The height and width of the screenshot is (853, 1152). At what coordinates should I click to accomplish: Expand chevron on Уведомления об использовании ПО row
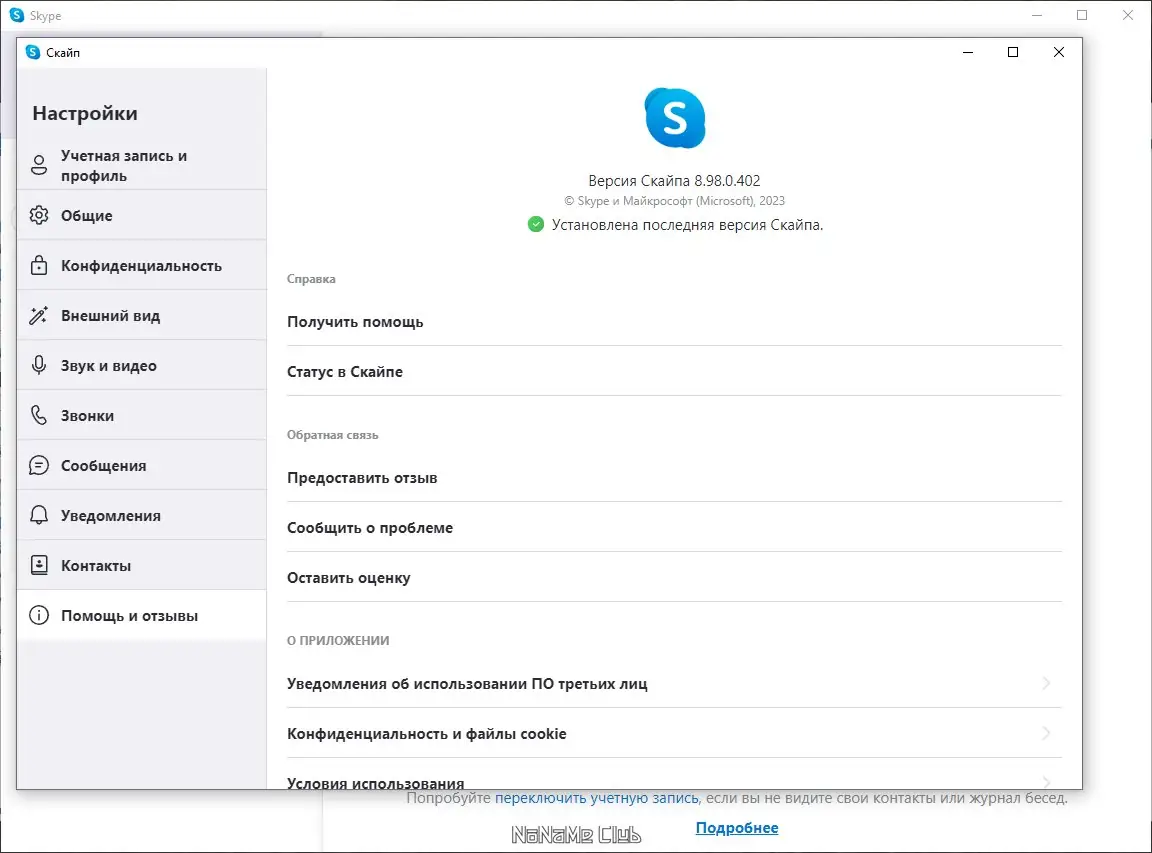pyautogui.click(x=1046, y=683)
